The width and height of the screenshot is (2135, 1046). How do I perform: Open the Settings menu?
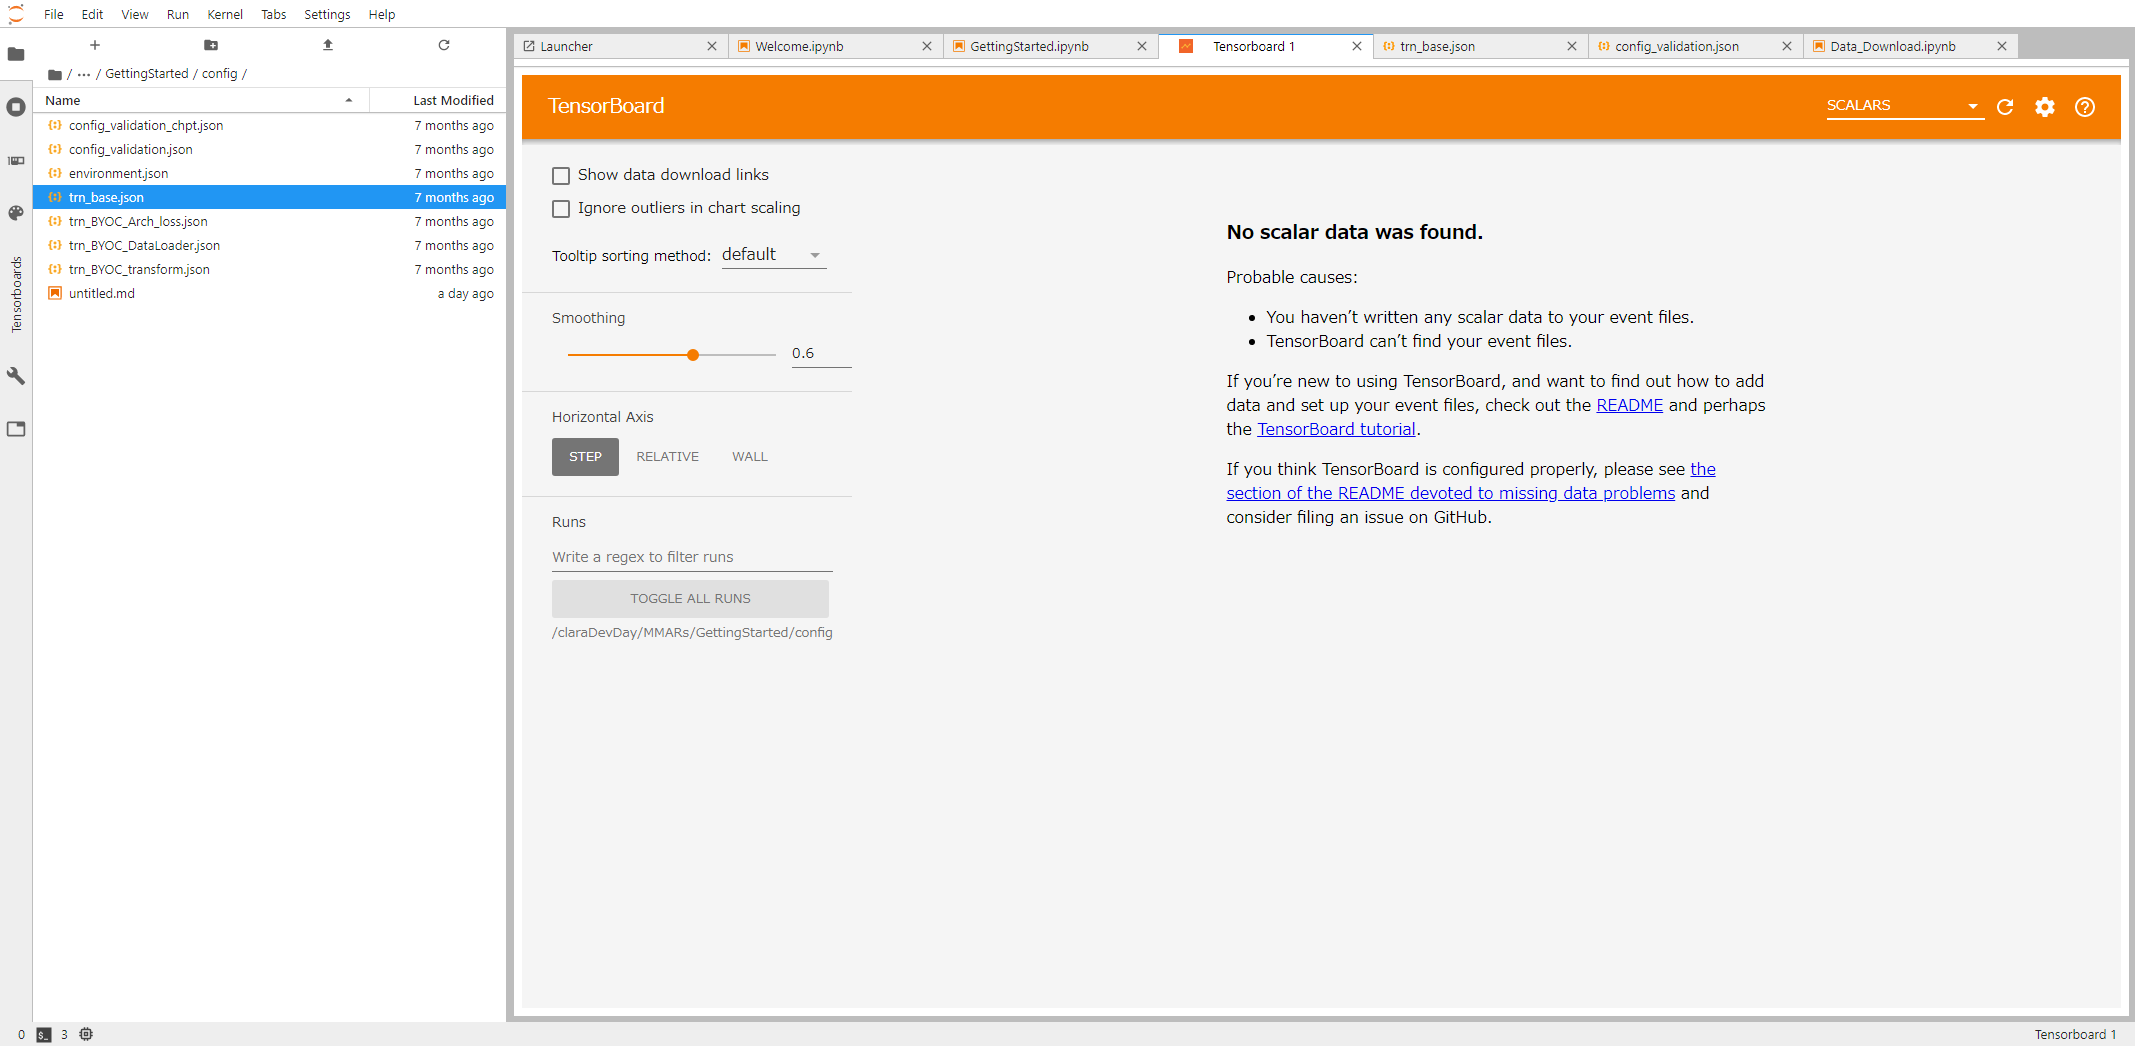pyautogui.click(x=327, y=14)
